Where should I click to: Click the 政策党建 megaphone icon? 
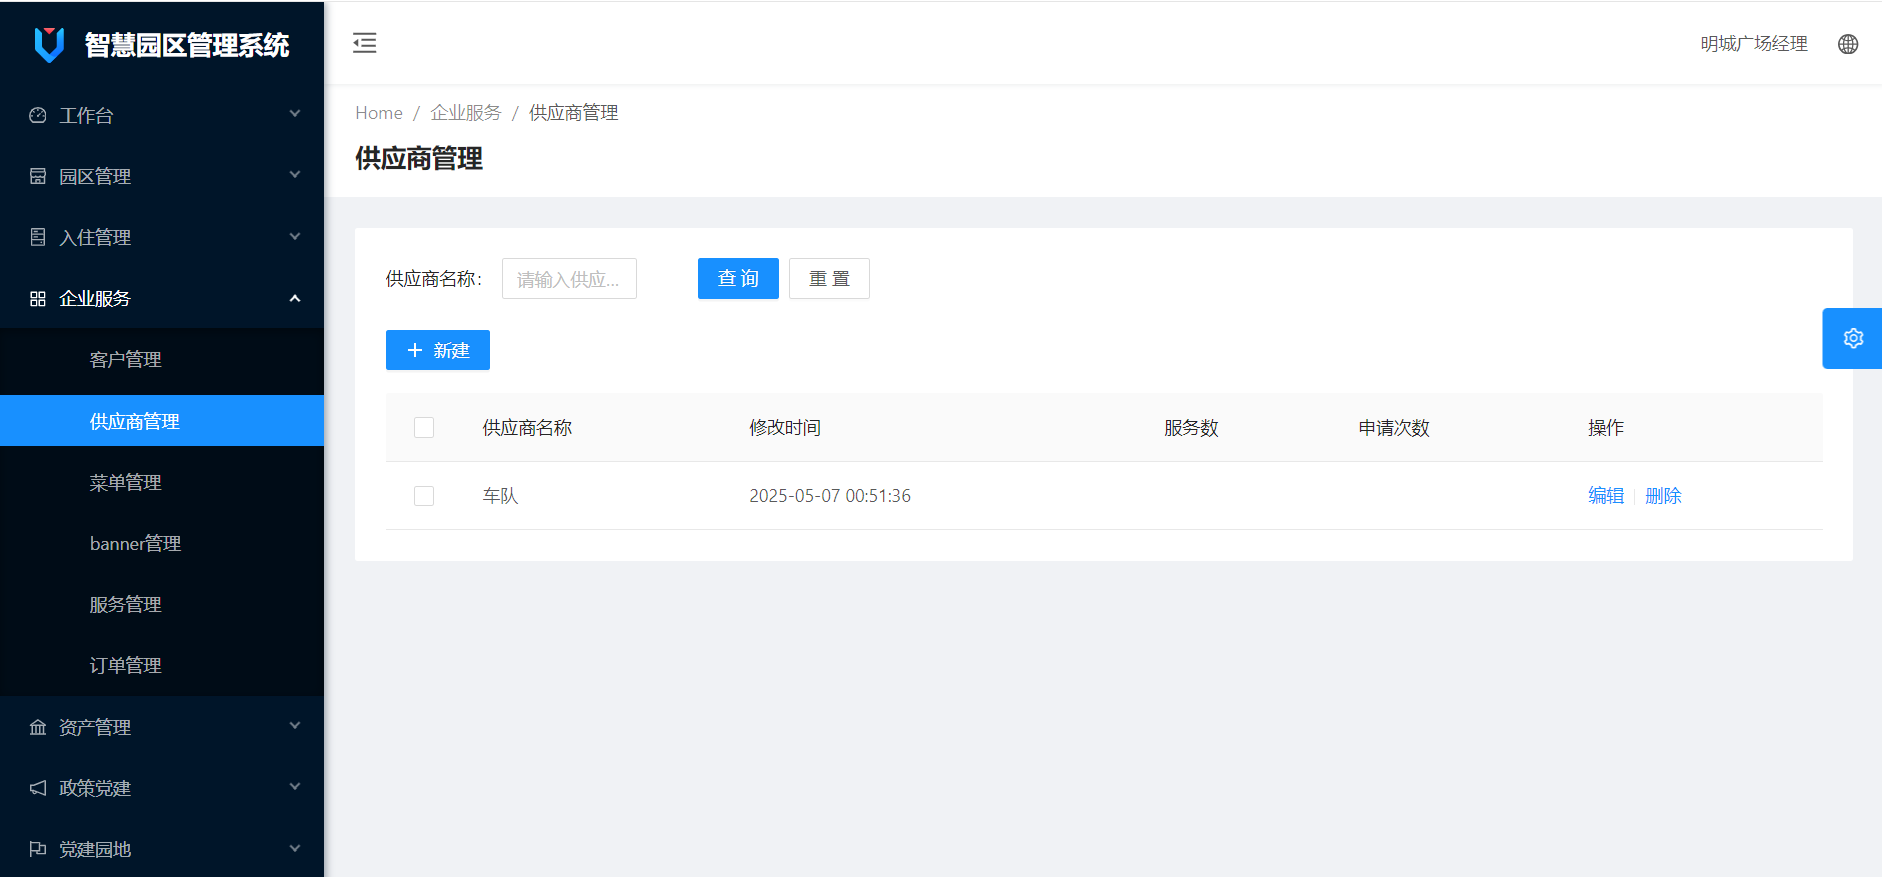(38, 789)
